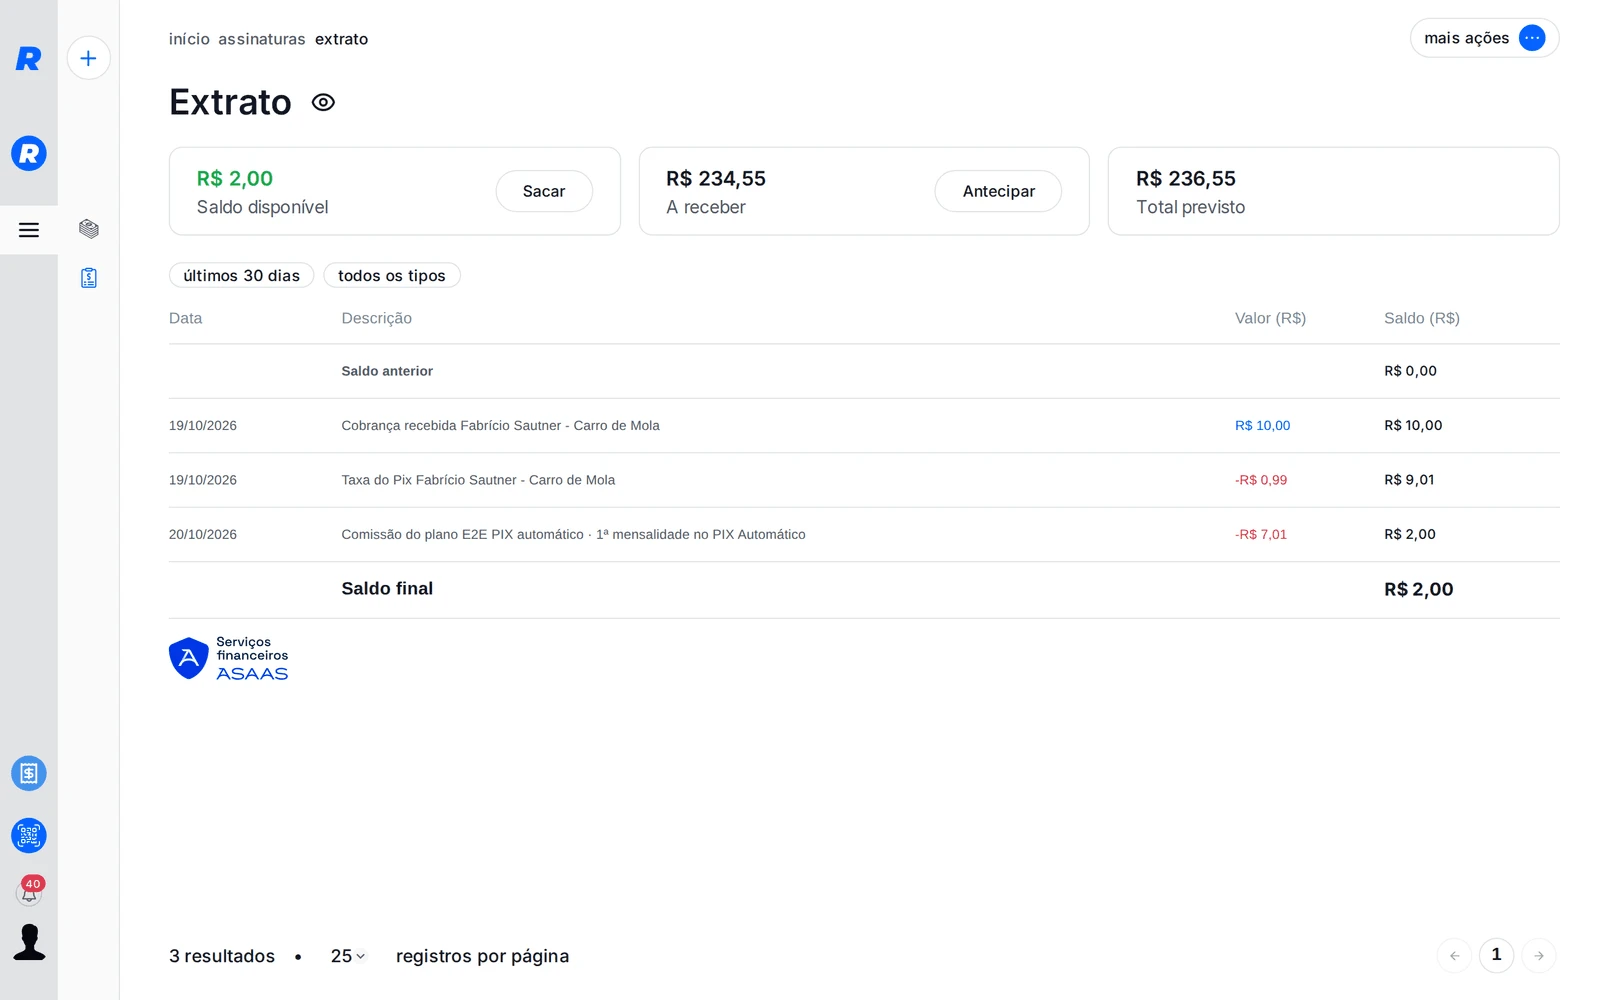Click the blue invoice dollar icon

29,773
